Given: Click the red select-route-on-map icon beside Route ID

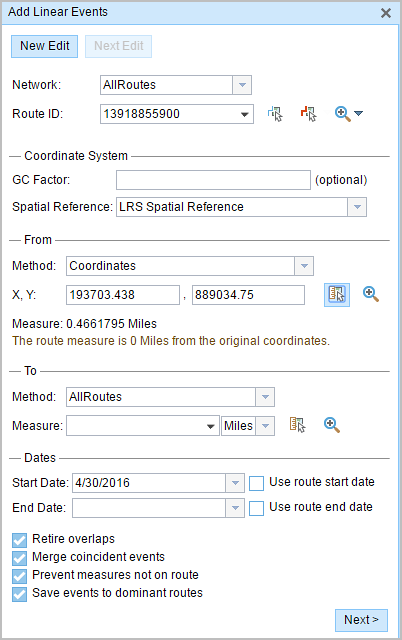Looking at the screenshot, I should 309,114.
